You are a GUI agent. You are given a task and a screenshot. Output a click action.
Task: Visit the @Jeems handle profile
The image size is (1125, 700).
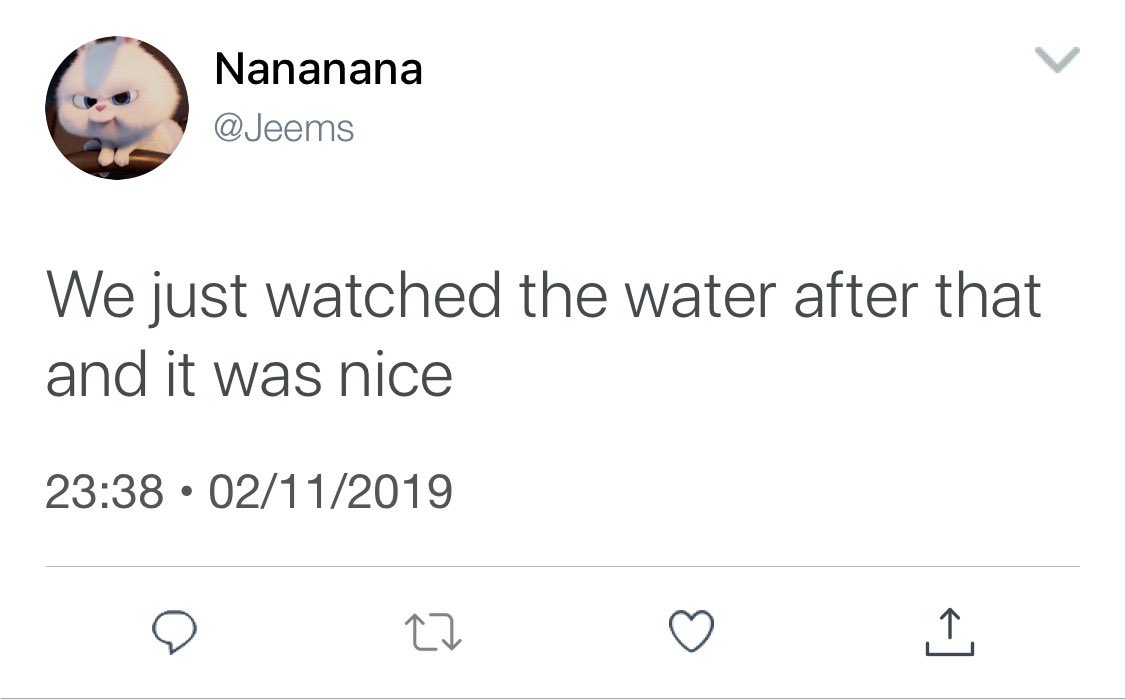coord(284,129)
